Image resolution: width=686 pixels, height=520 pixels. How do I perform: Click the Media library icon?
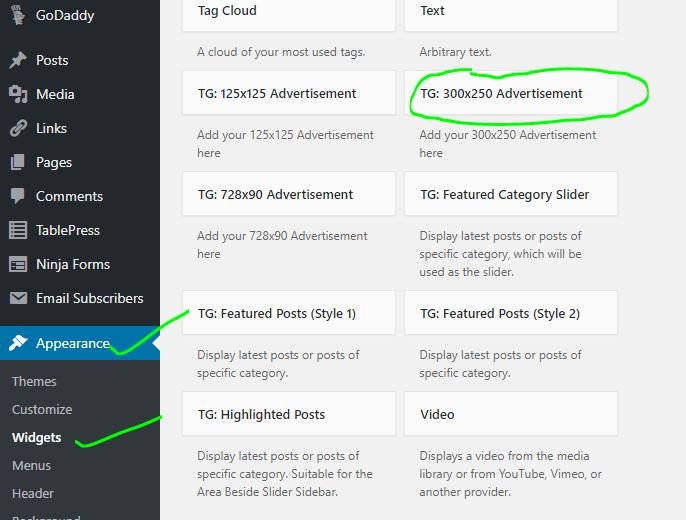(x=18, y=94)
